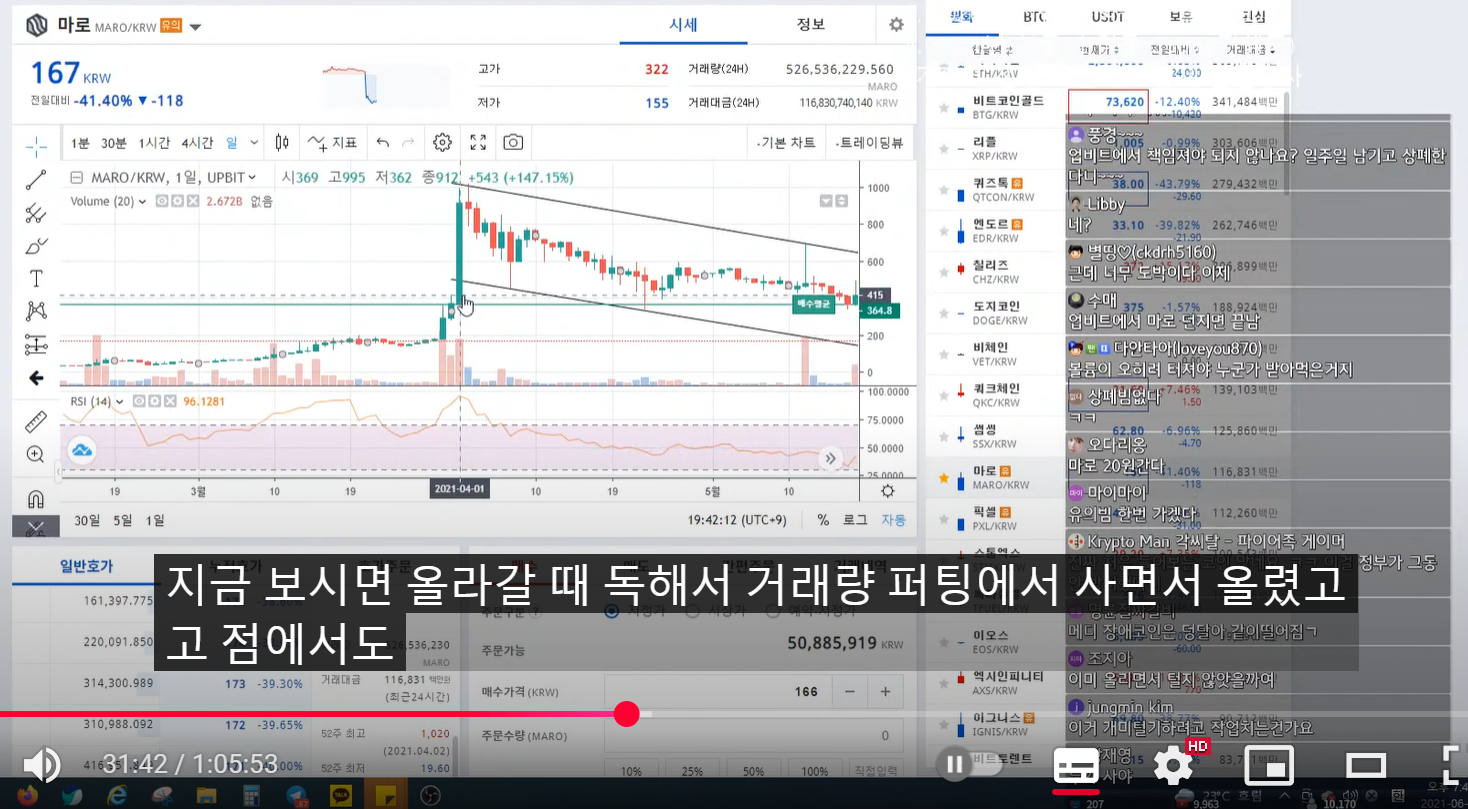Mute the video with speaker icon
The width and height of the screenshot is (1468, 809).
pyautogui.click(x=41, y=766)
